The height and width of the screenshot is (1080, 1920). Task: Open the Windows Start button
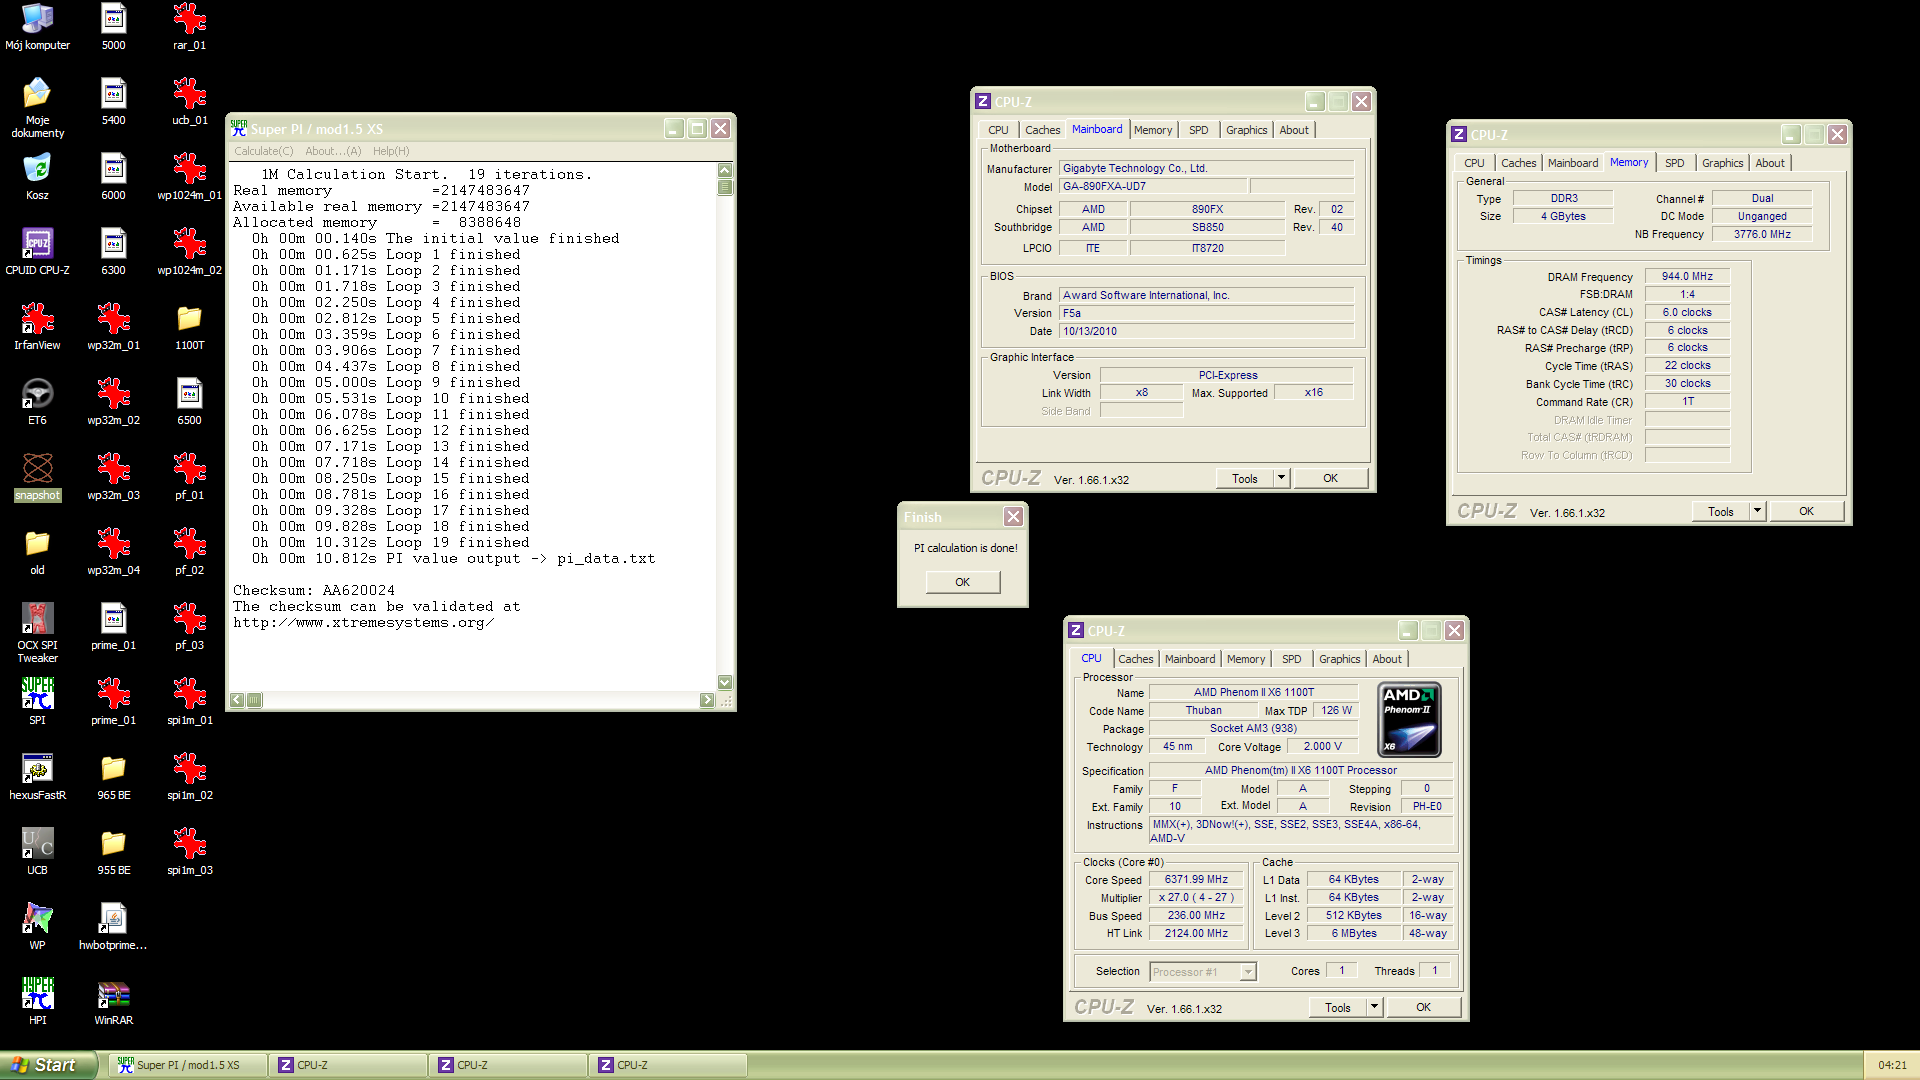click(49, 1065)
